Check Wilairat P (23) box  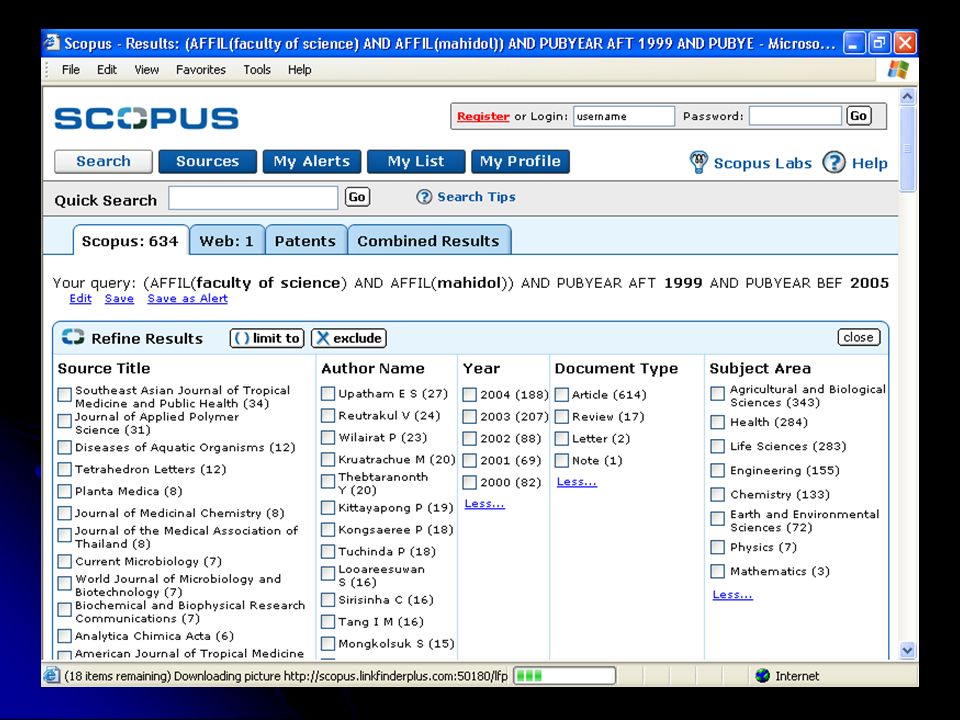click(328, 437)
